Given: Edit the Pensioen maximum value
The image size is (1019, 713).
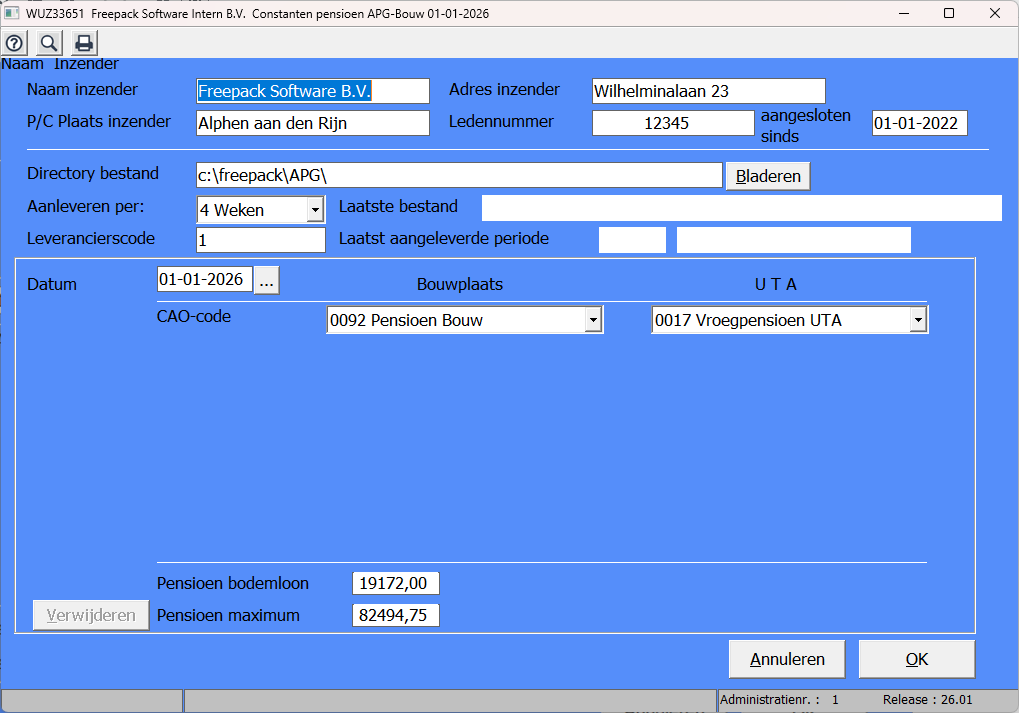Looking at the screenshot, I should coord(395,616).
